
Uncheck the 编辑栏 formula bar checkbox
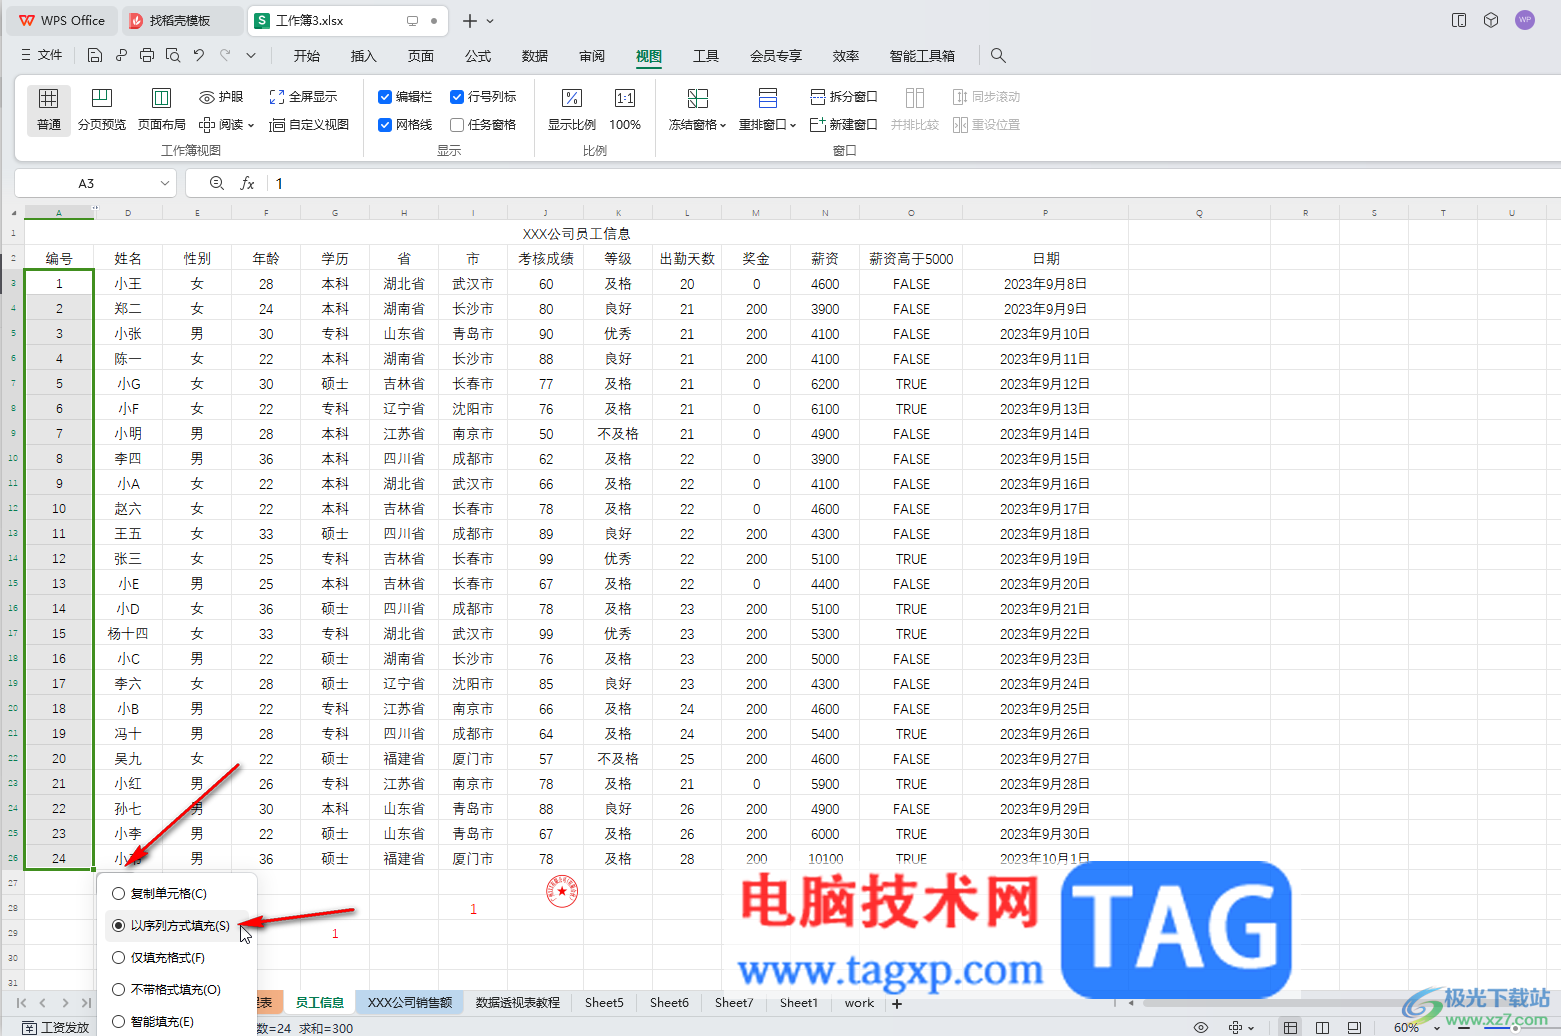[385, 97]
